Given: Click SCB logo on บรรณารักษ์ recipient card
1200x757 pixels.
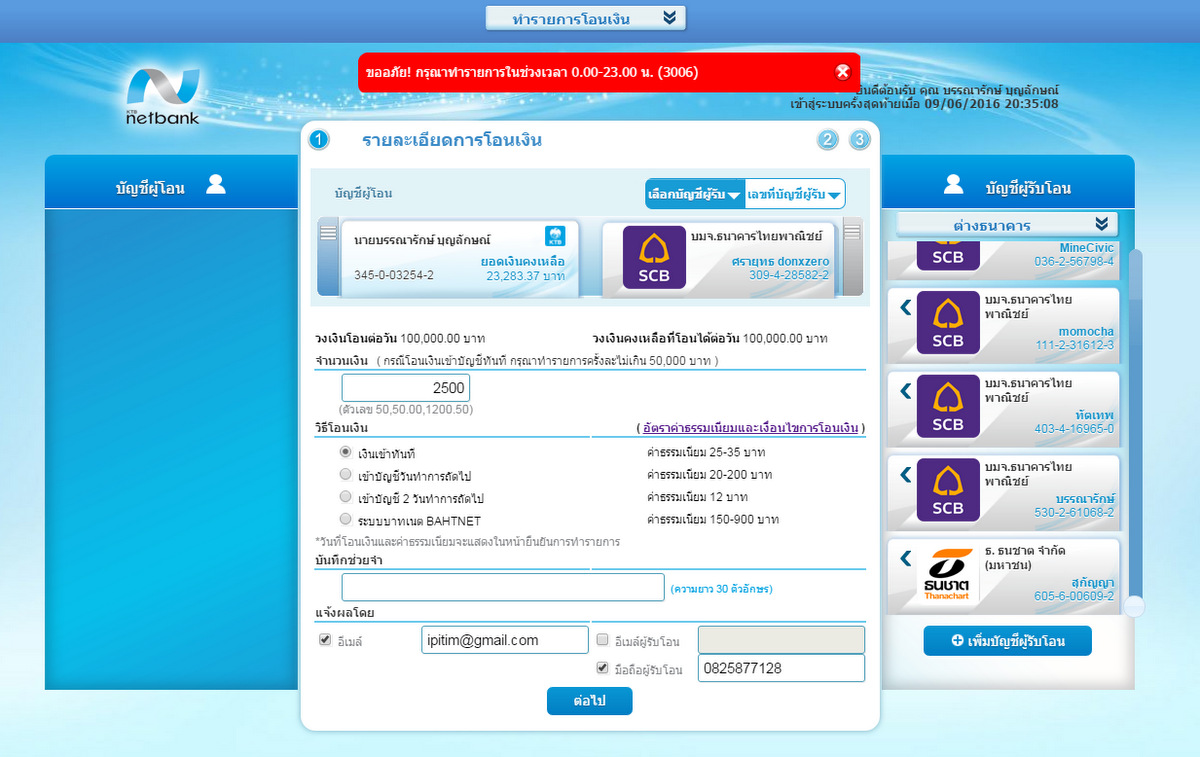Looking at the screenshot, I should click(x=948, y=491).
